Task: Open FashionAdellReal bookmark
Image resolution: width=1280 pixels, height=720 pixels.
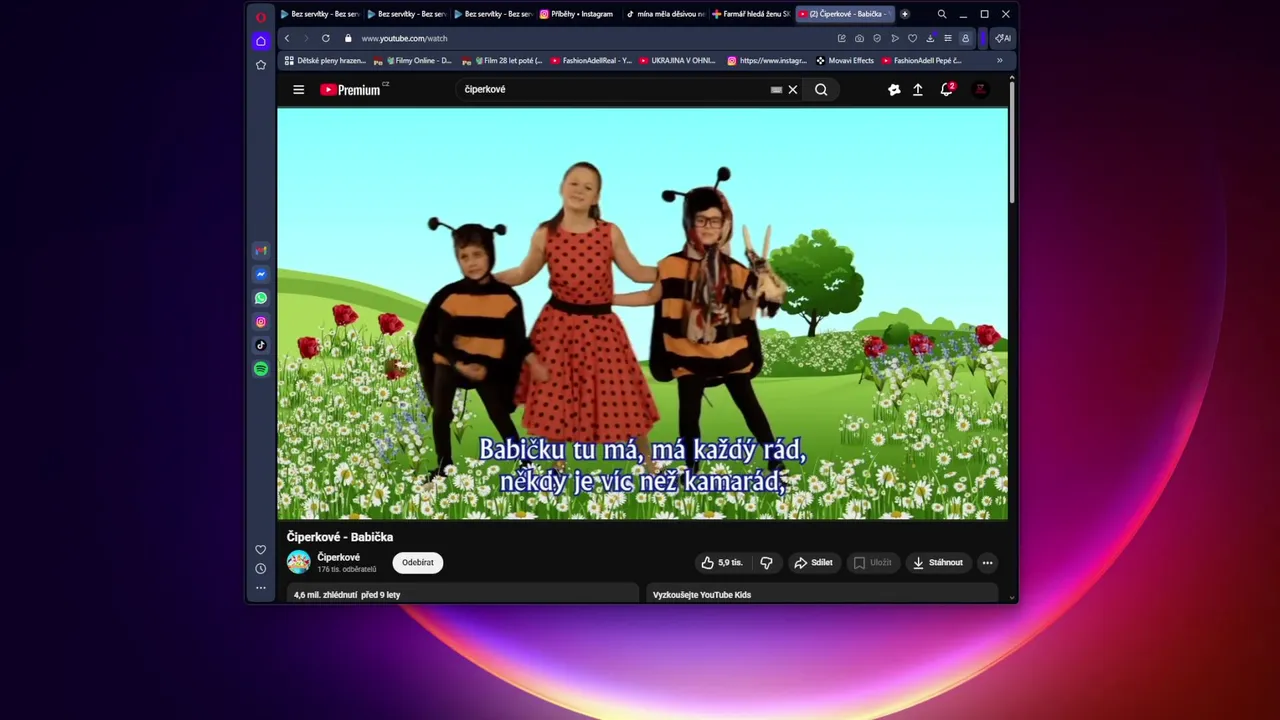Action: (591, 60)
